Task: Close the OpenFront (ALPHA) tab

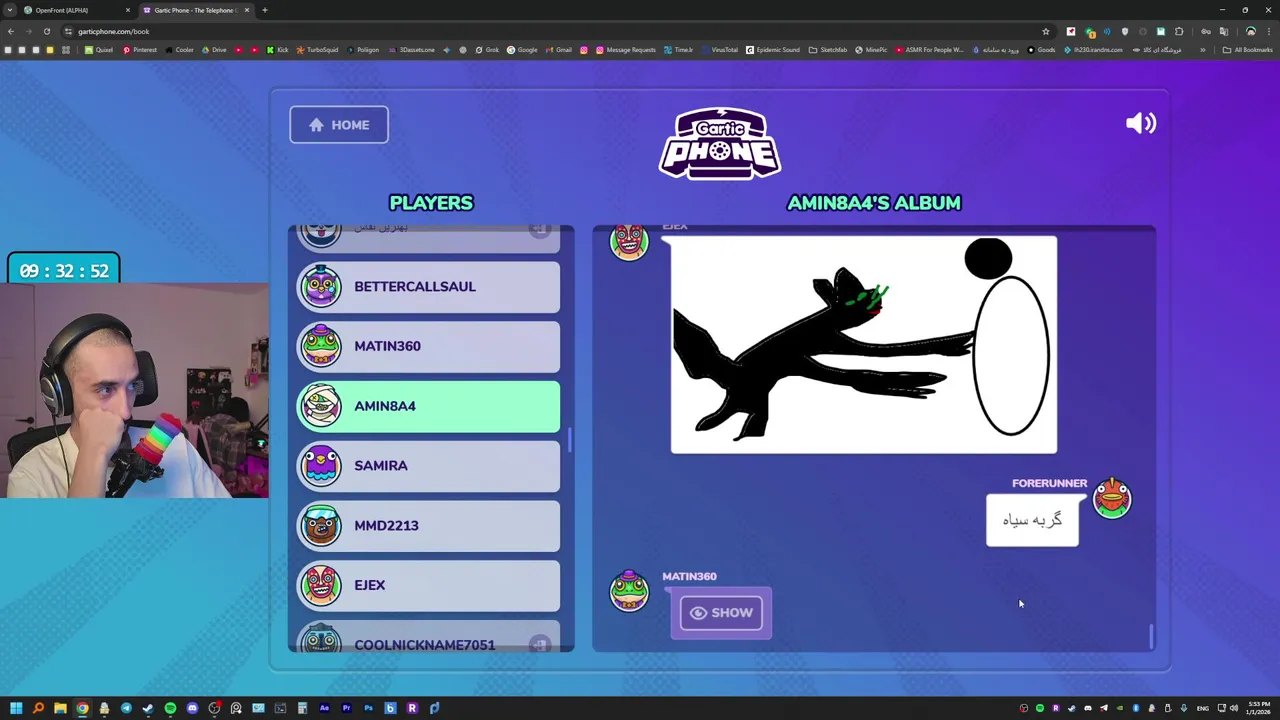Action: tap(127, 10)
